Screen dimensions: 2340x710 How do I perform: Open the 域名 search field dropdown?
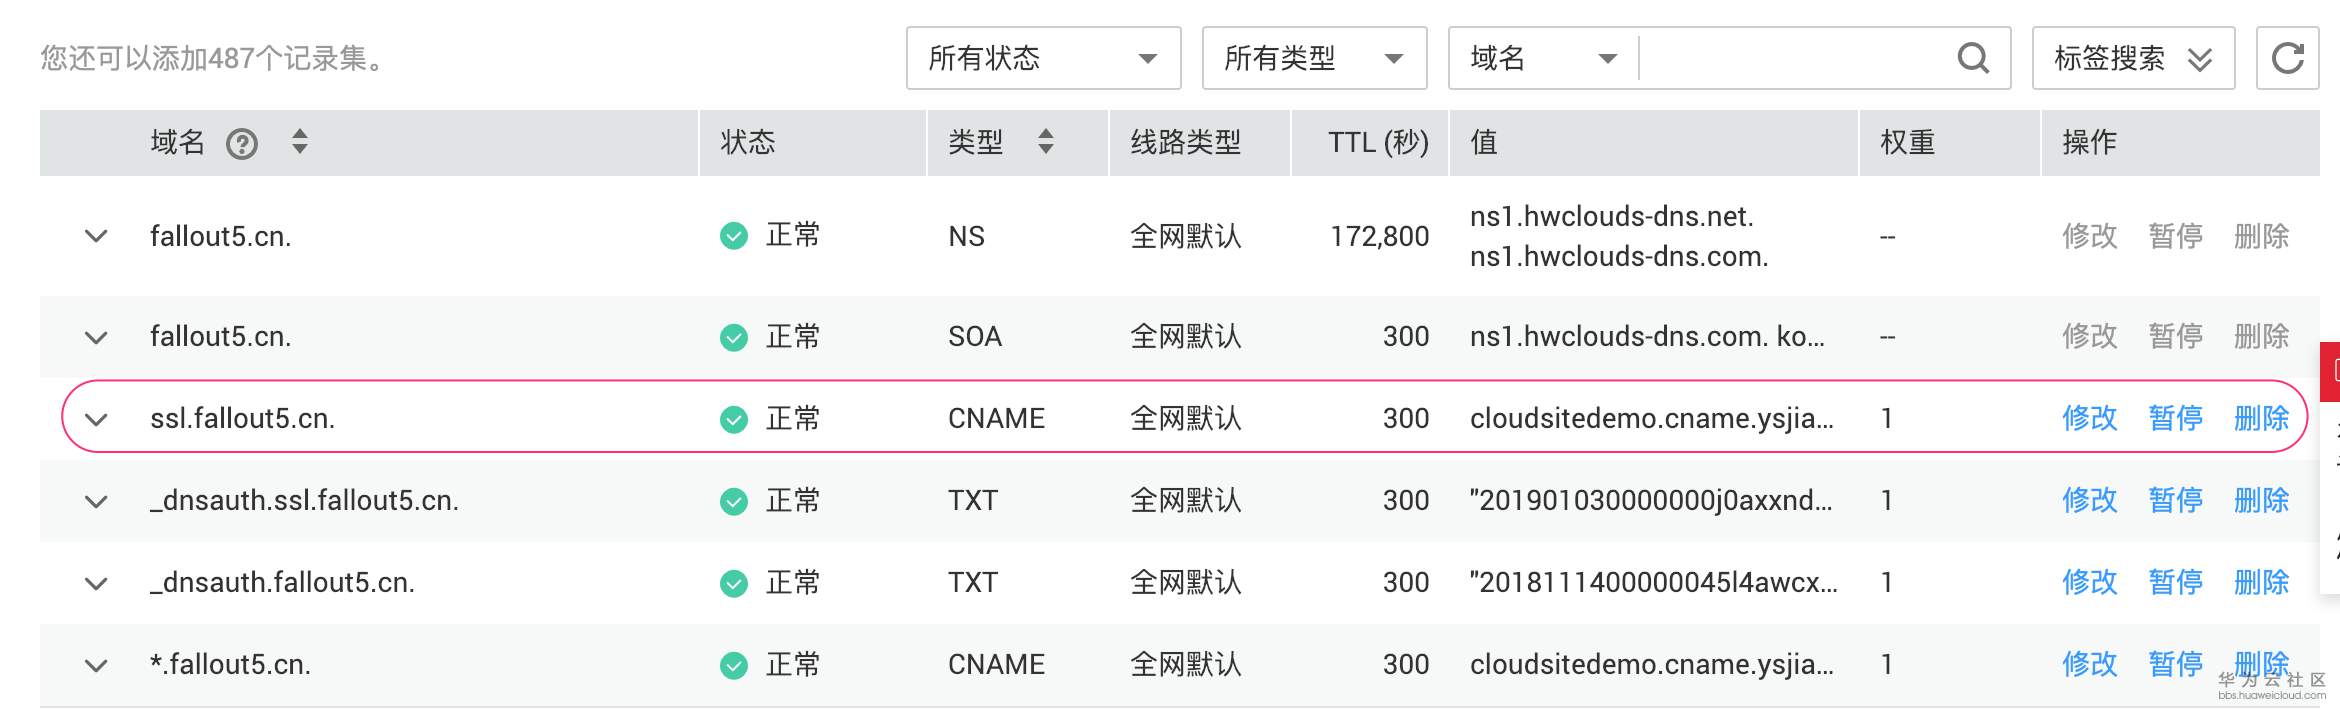(1543, 58)
